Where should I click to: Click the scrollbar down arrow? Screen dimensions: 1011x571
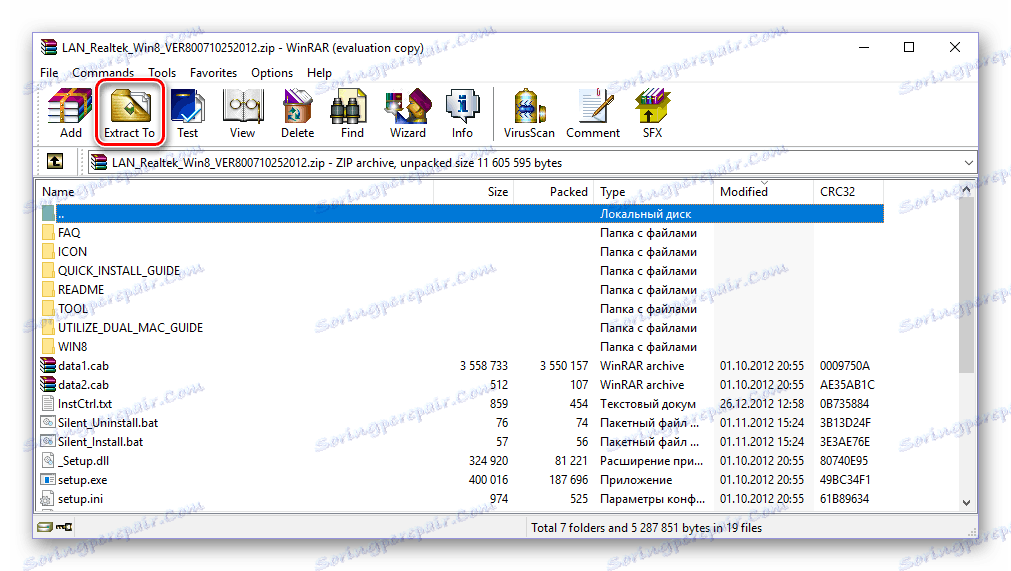coord(966,503)
